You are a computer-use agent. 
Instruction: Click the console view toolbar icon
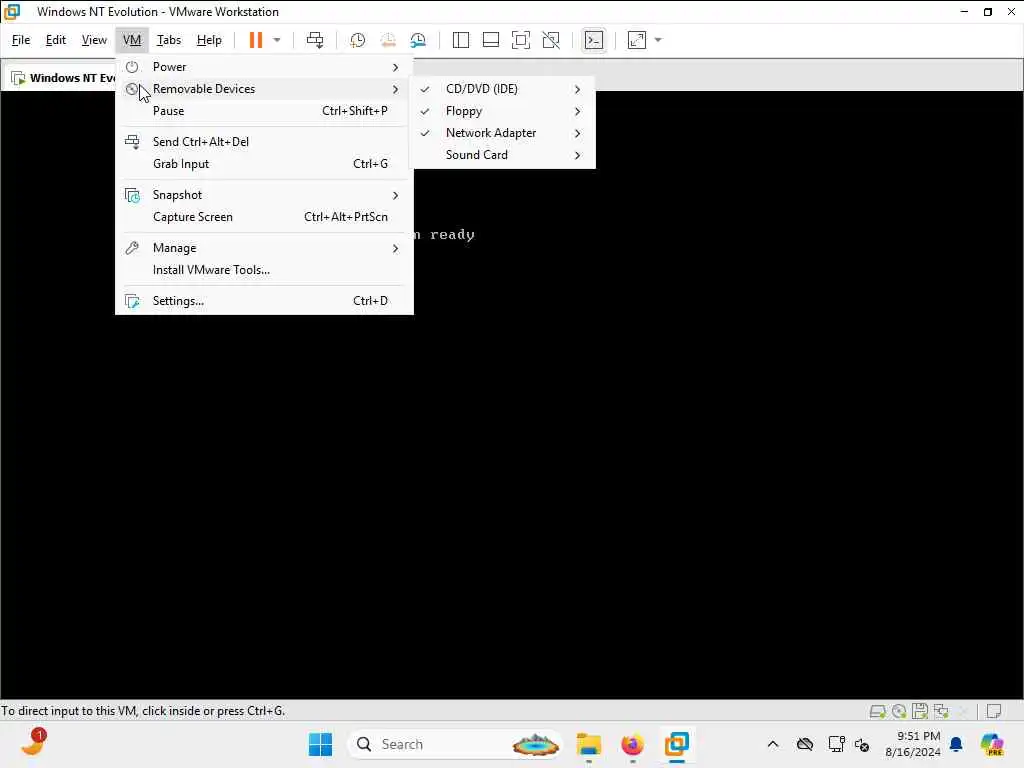[x=594, y=40]
